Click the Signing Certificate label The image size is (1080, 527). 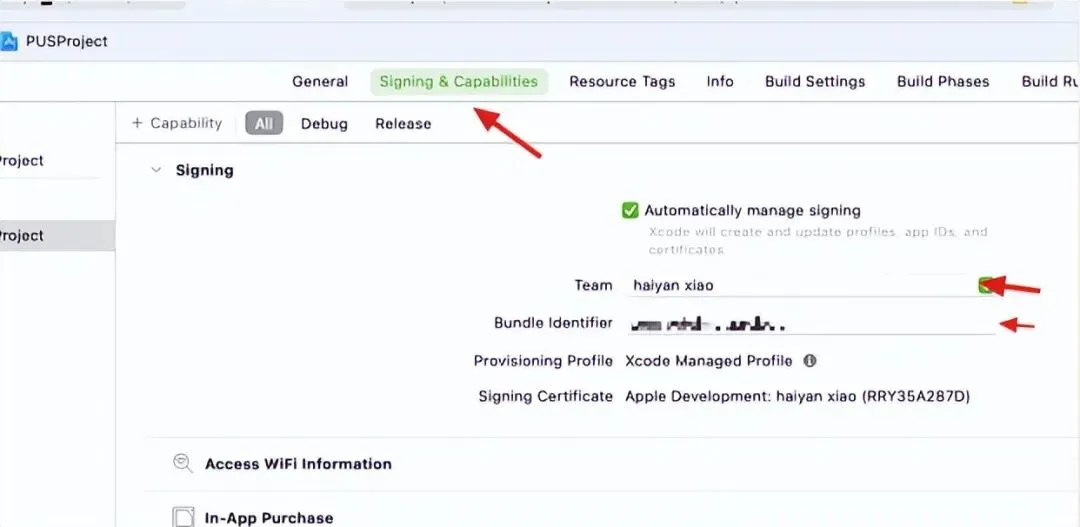point(546,396)
